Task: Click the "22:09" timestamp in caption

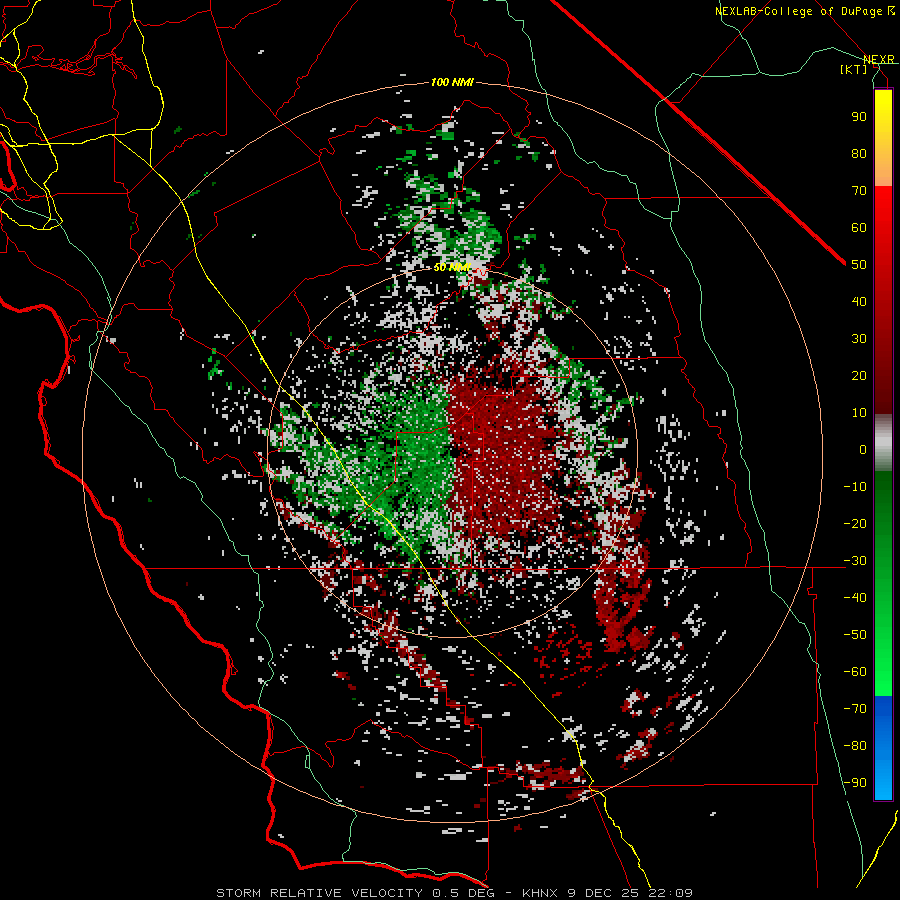Action: tap(670, 893)
